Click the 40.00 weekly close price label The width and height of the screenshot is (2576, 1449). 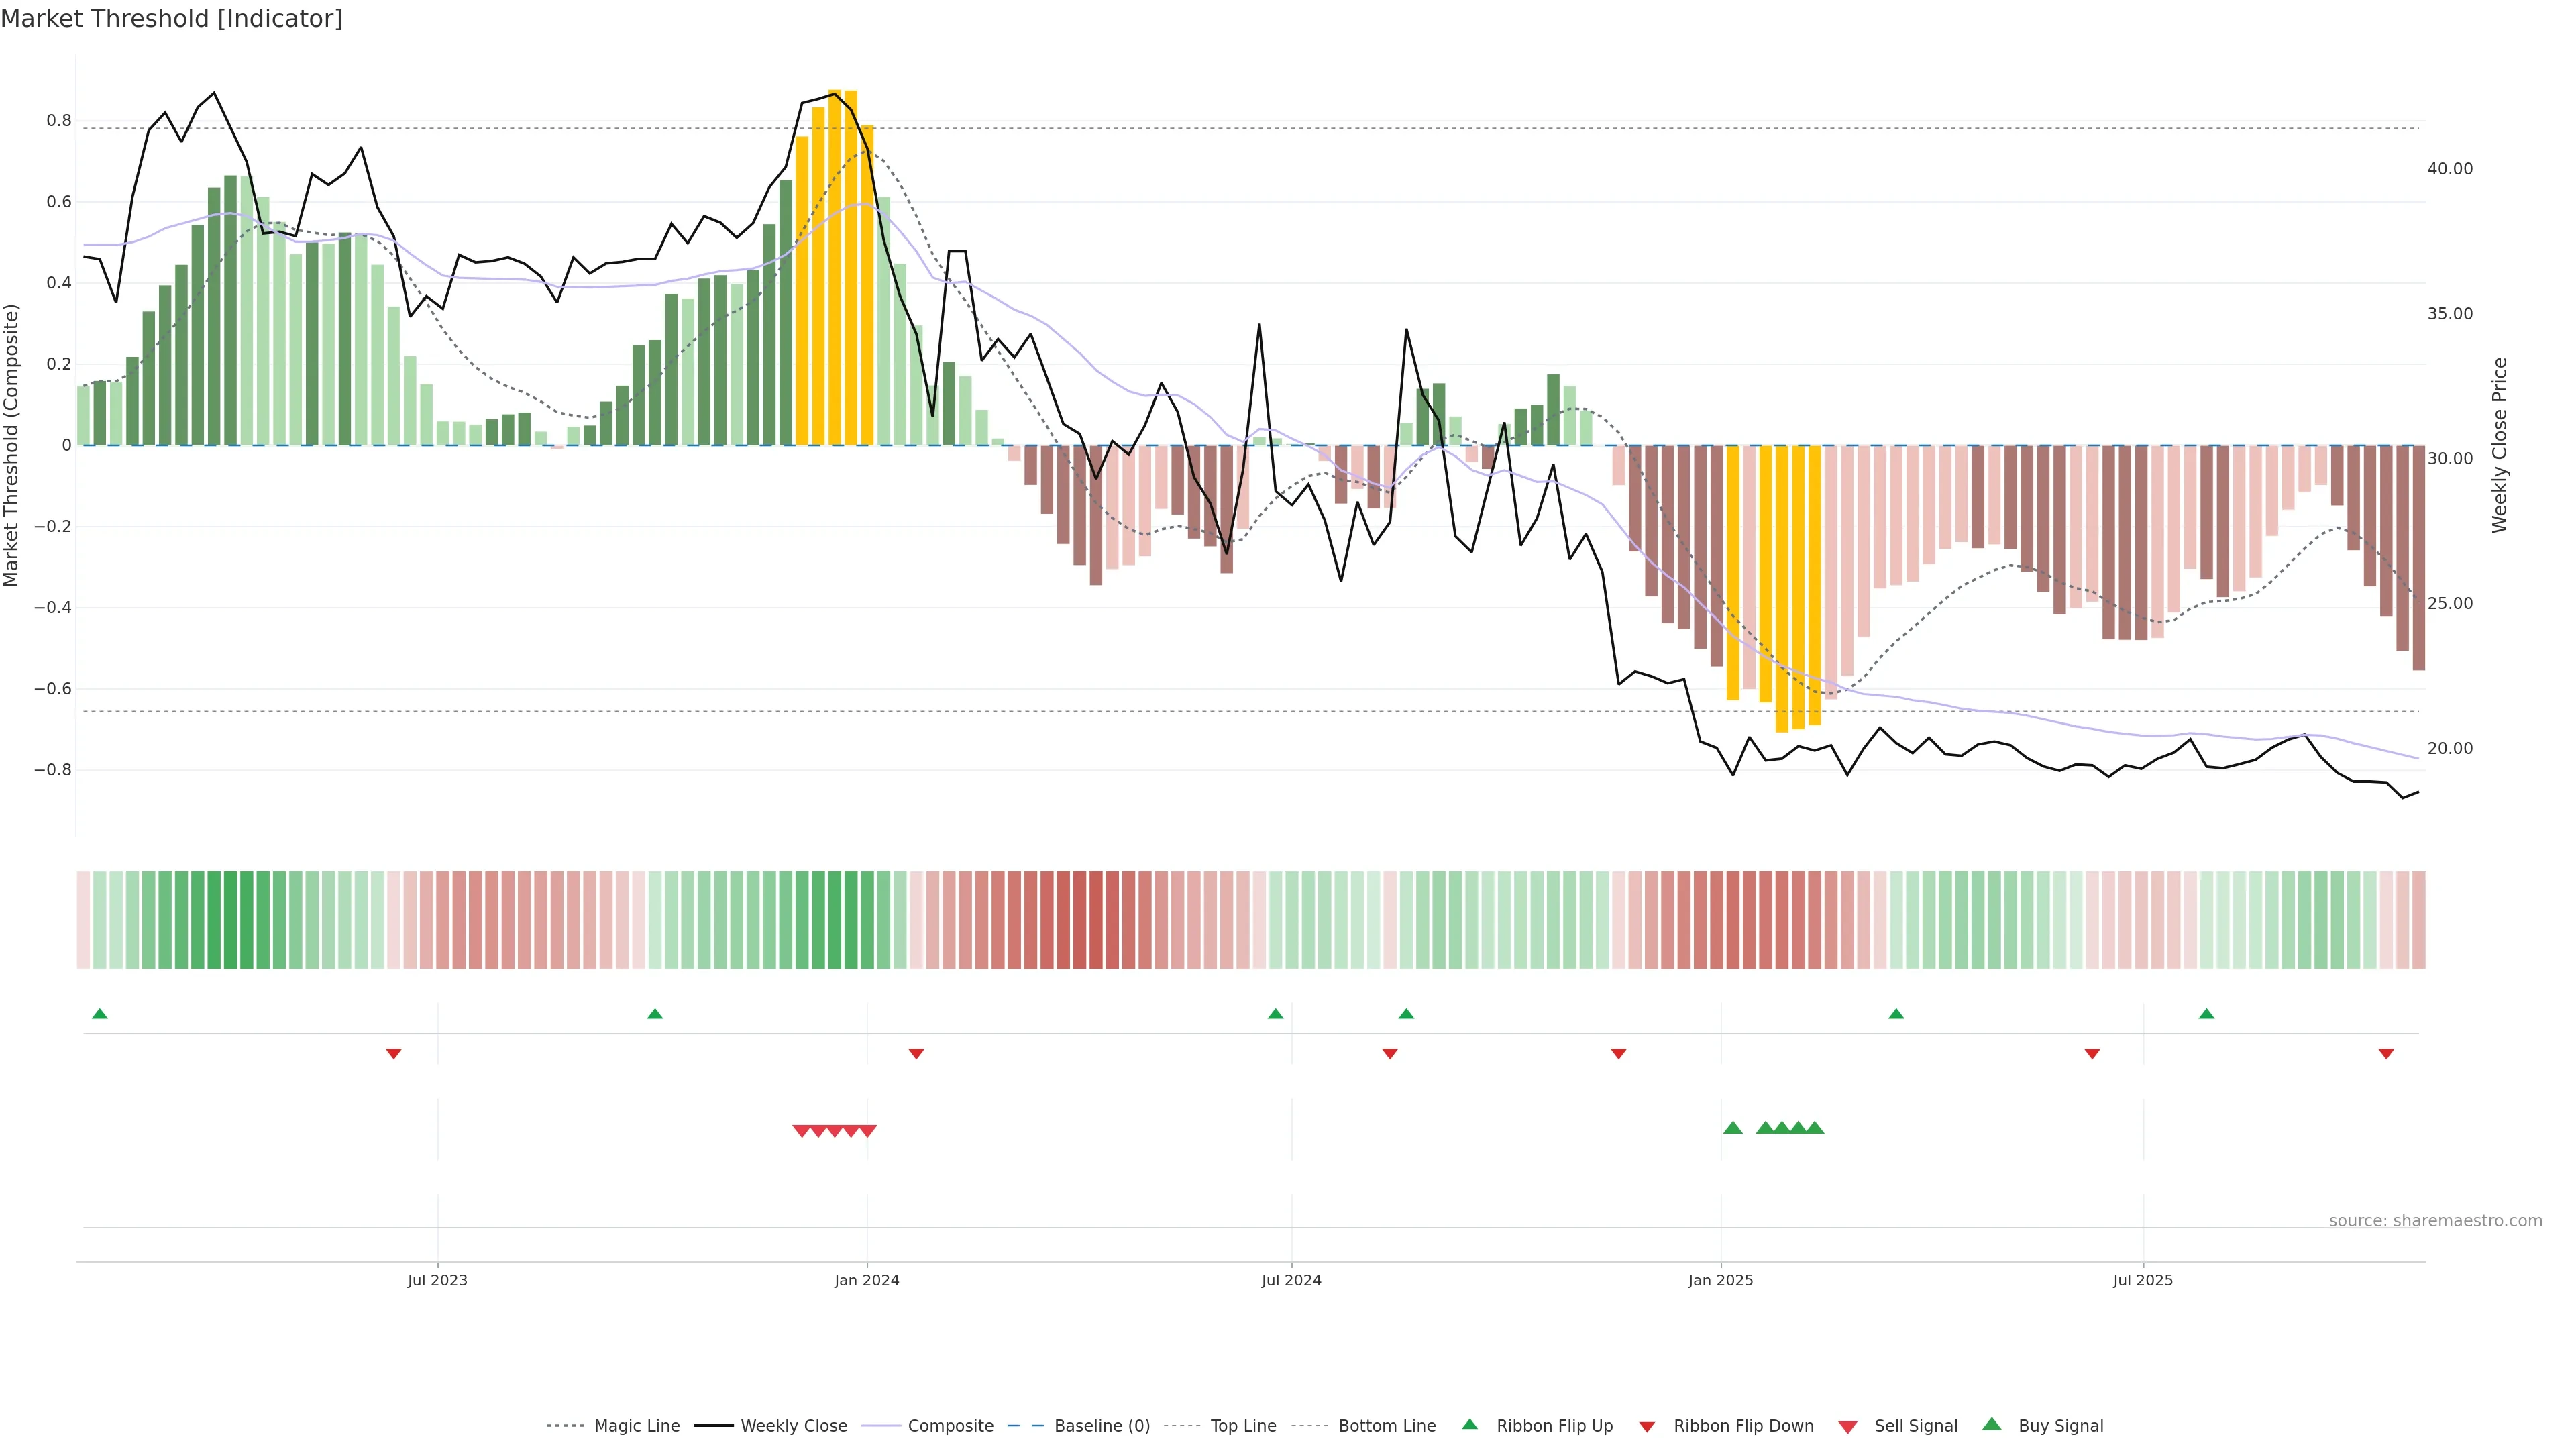[x=2450, y=169]
